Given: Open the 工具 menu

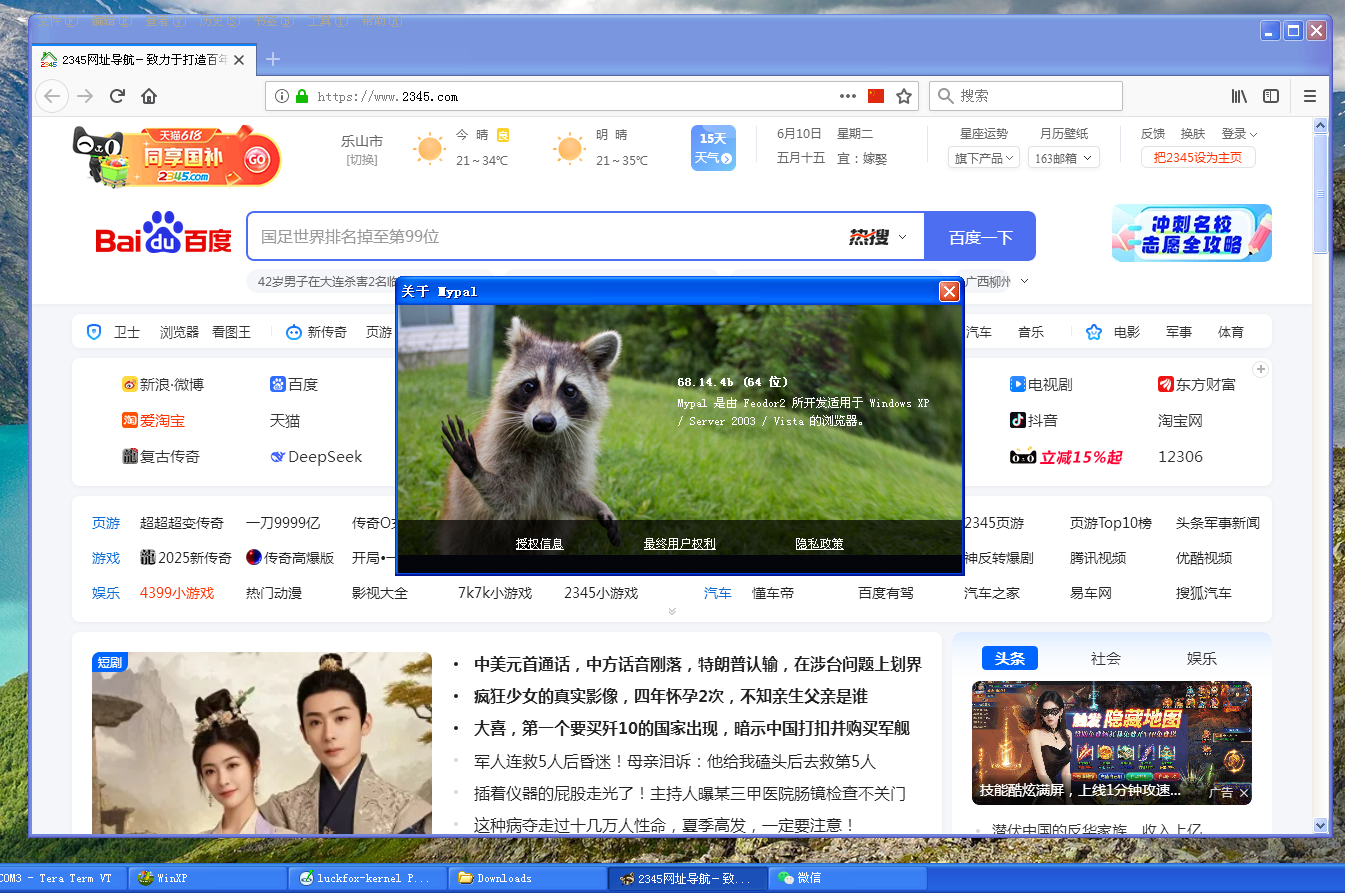Looking at the screenshot, I should point(326,22).
